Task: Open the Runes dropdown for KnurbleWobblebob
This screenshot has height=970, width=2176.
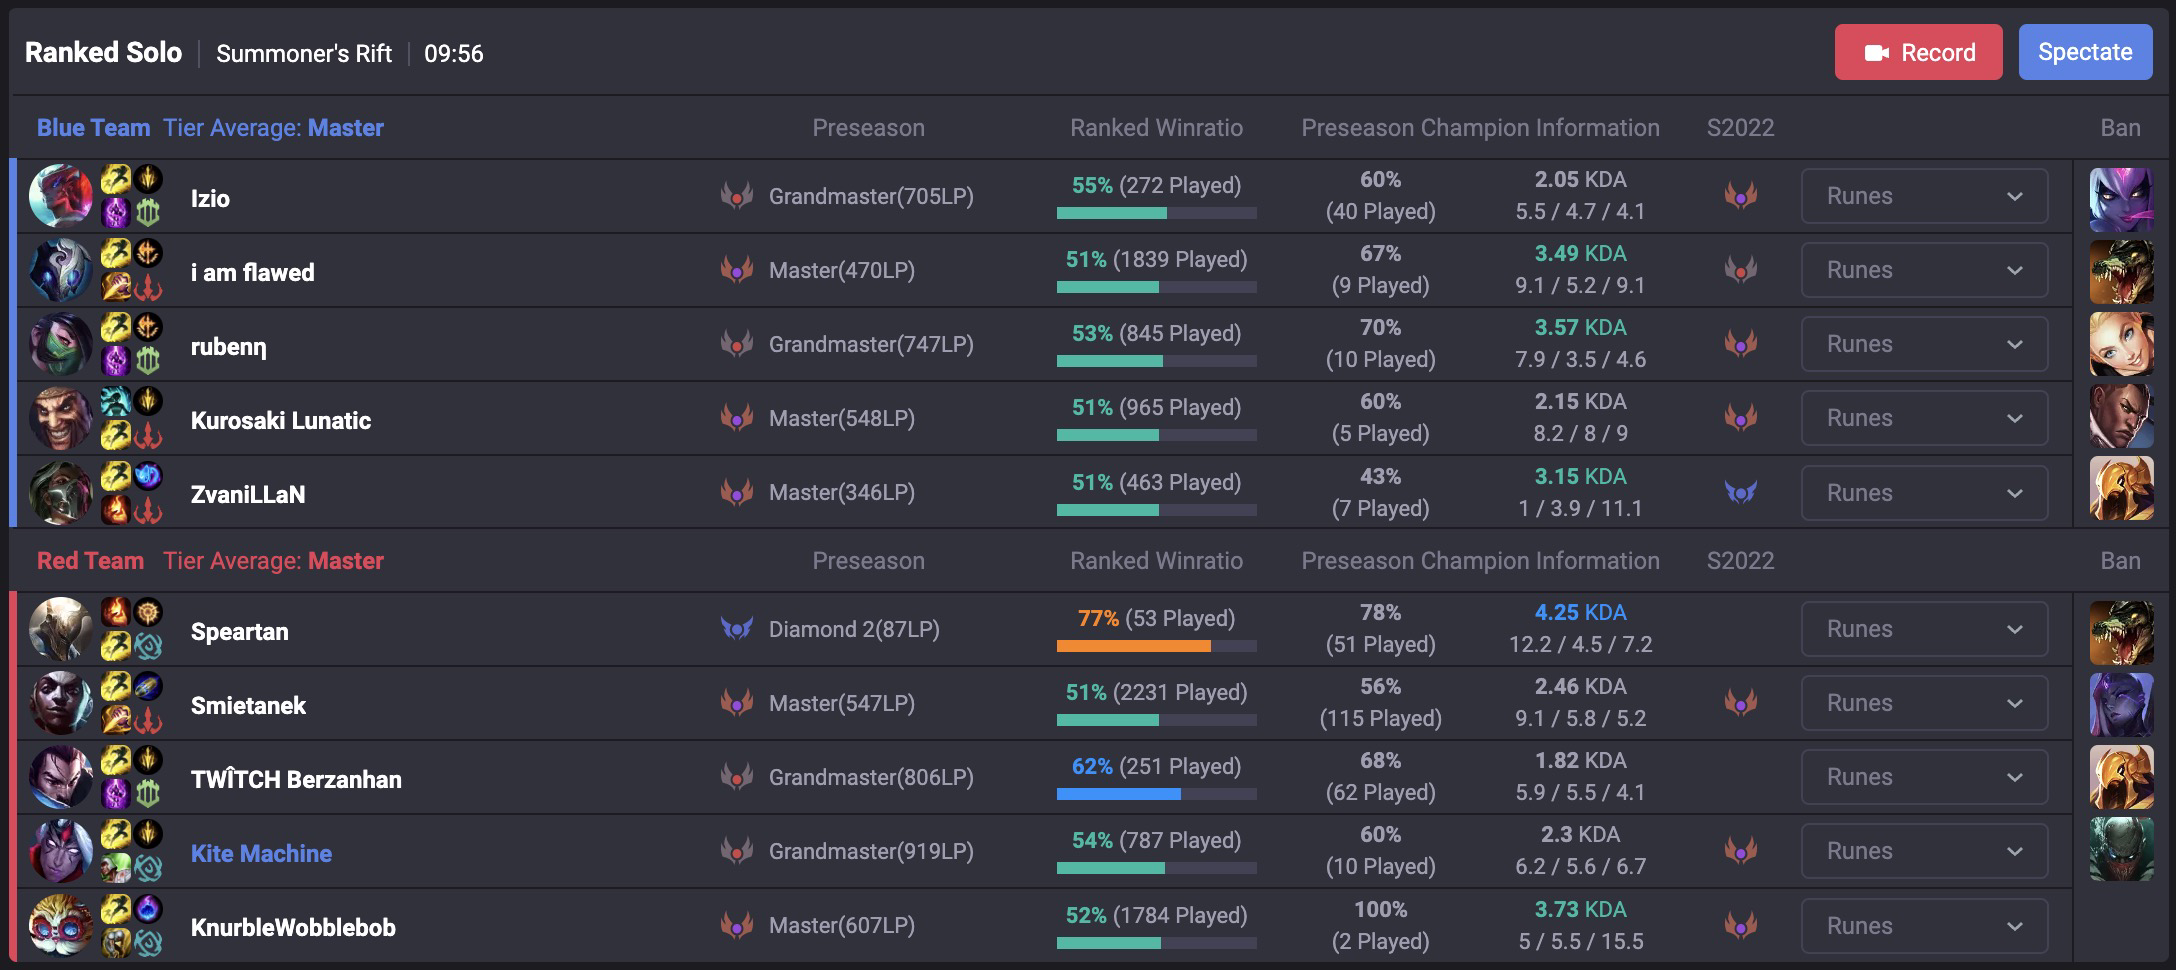Action: pos(1923,925)
